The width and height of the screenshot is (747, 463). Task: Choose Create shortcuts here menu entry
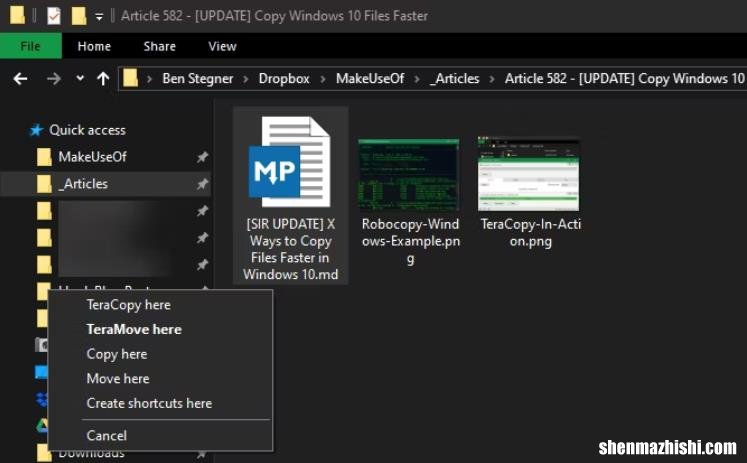149,403
